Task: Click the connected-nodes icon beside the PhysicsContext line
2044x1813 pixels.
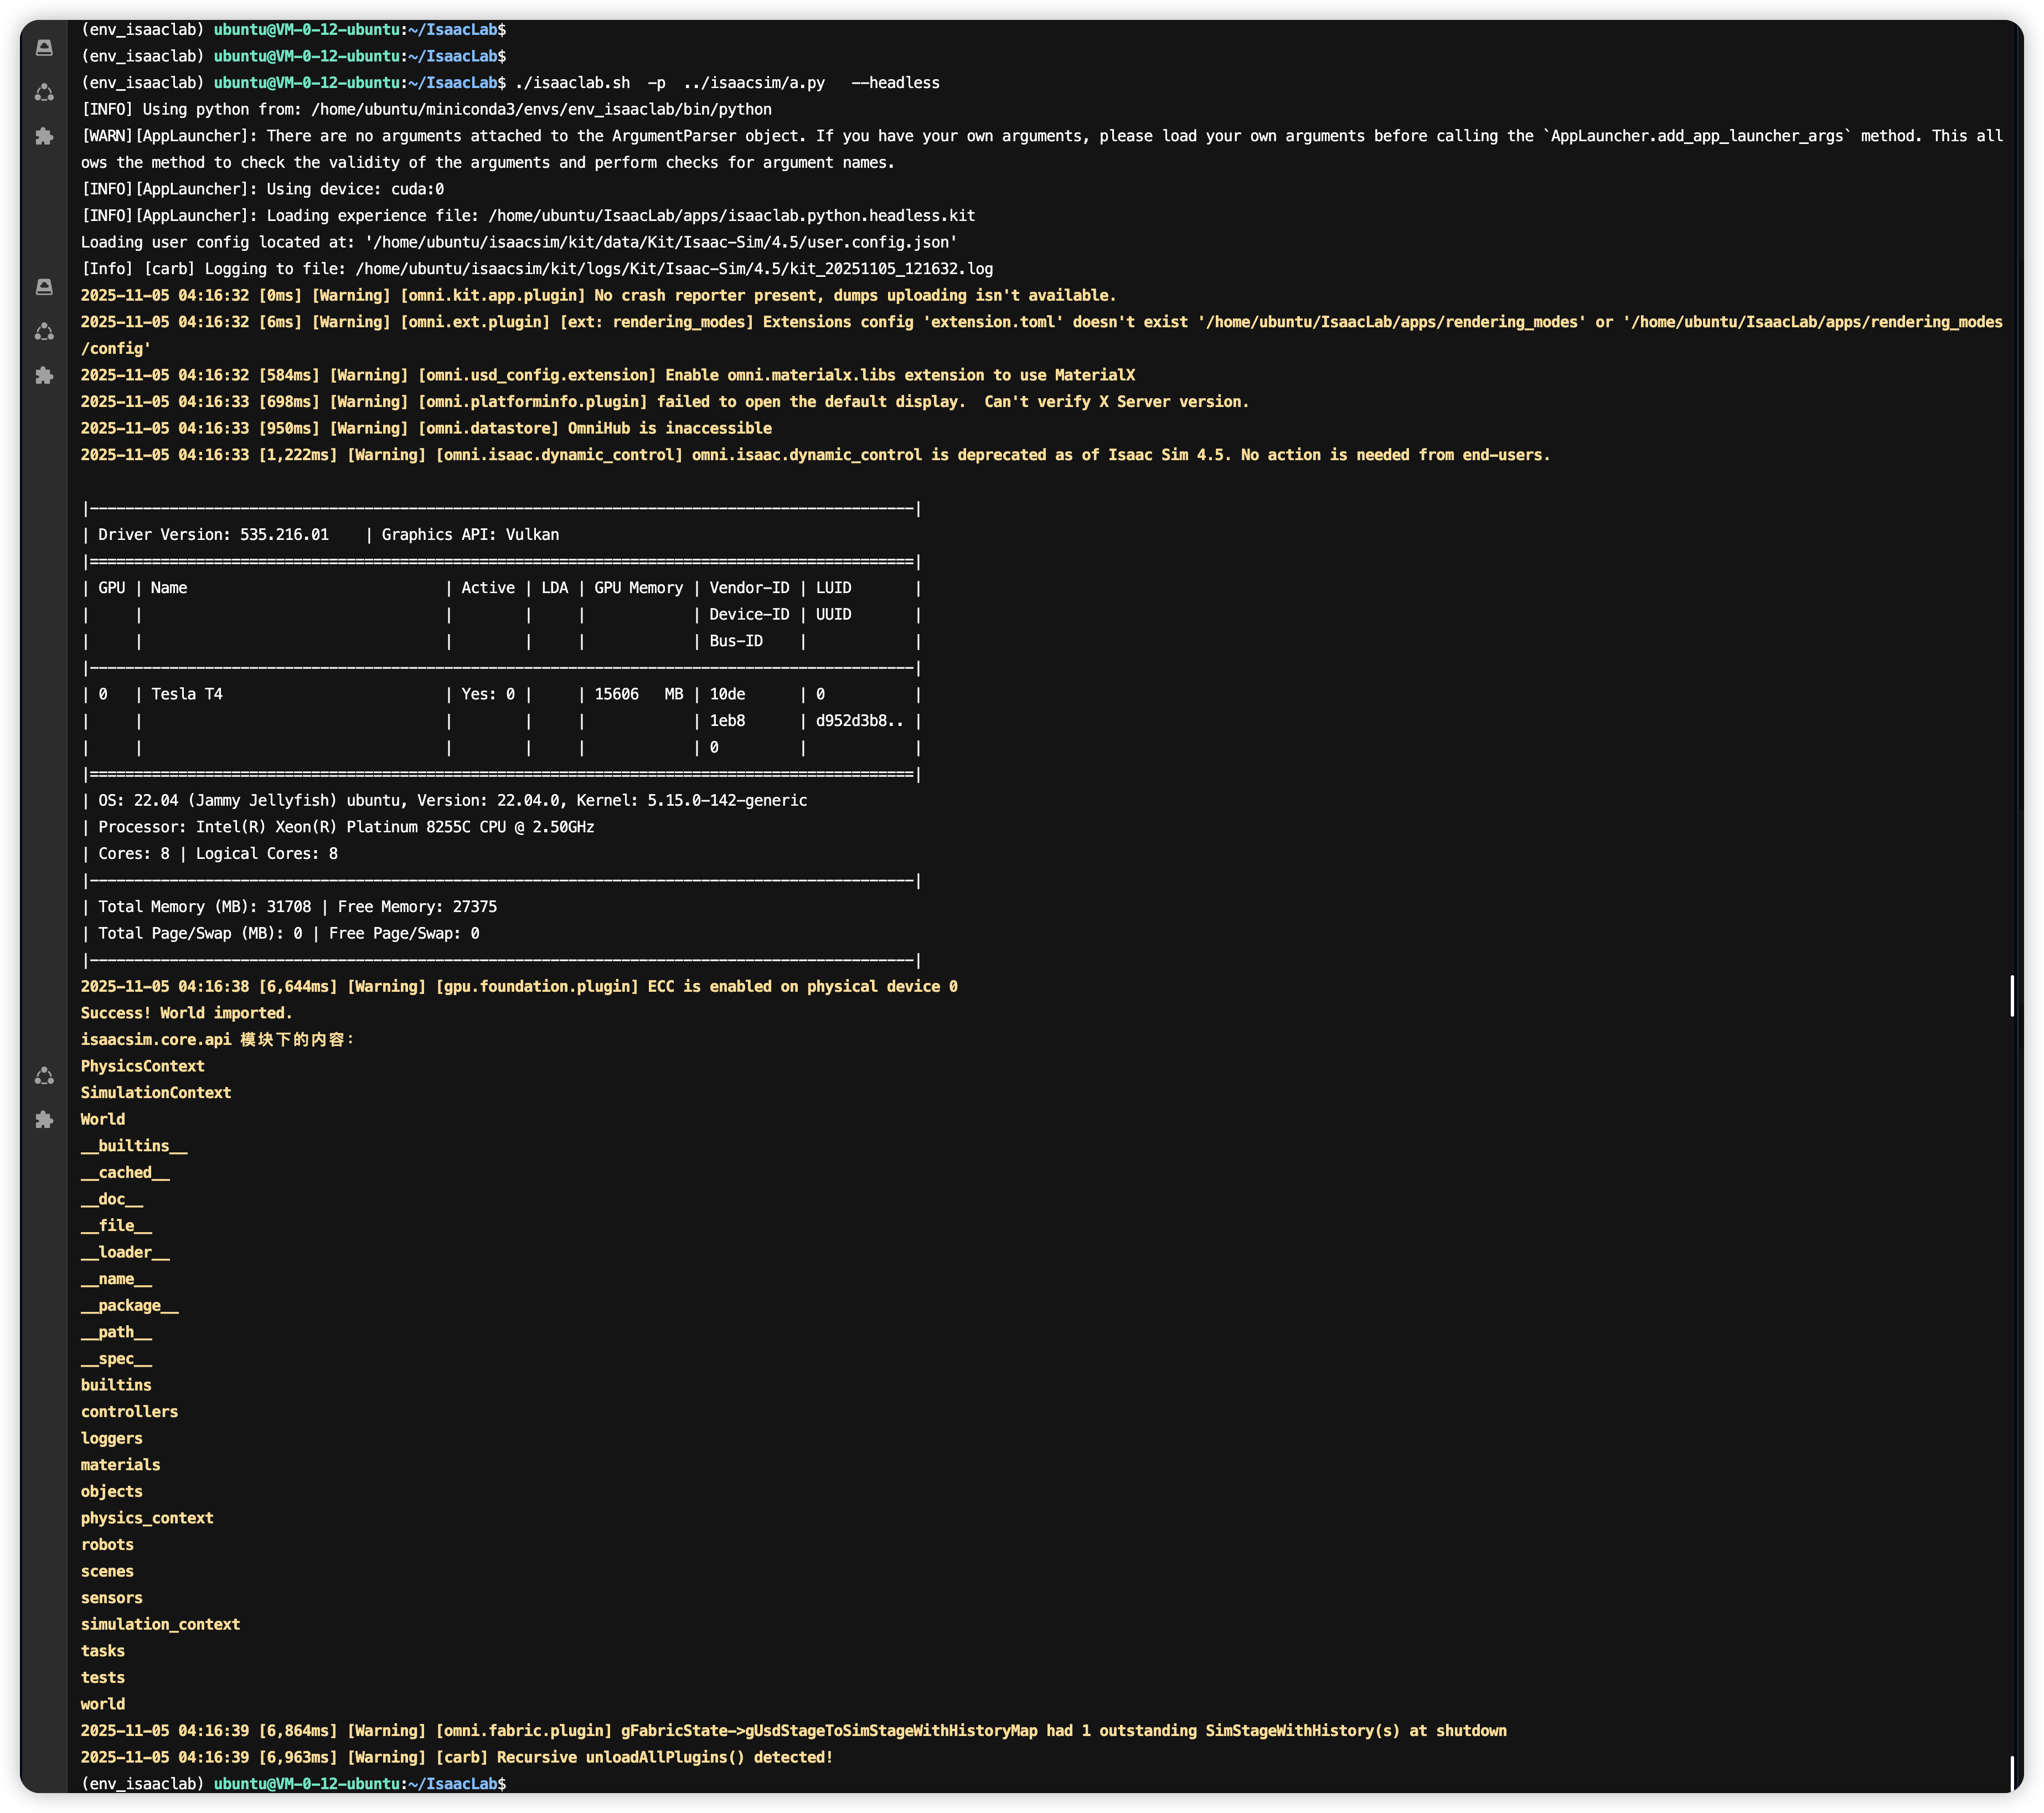Action: click(44, 1076)
